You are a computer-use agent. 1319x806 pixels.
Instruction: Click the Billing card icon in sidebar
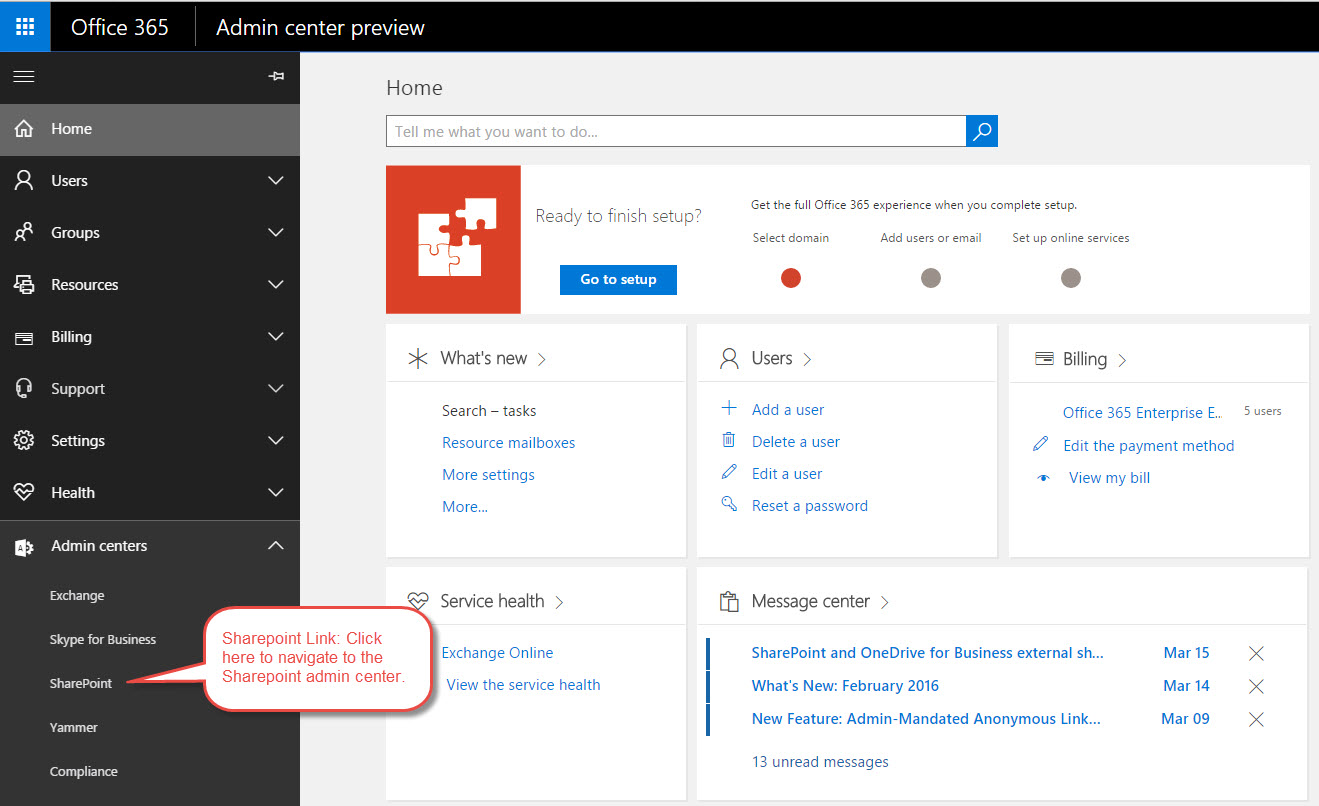click(x=24, y=338)
